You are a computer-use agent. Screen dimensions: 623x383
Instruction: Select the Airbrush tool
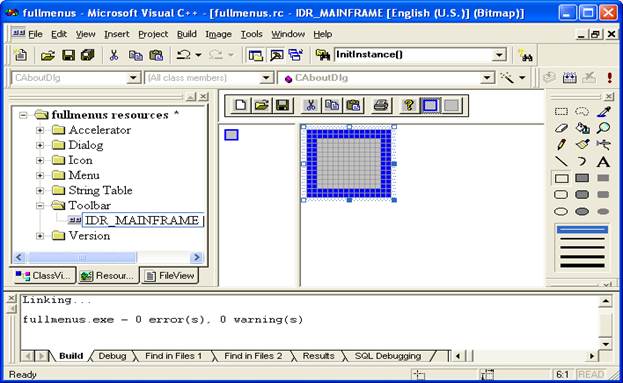(603, 144)
